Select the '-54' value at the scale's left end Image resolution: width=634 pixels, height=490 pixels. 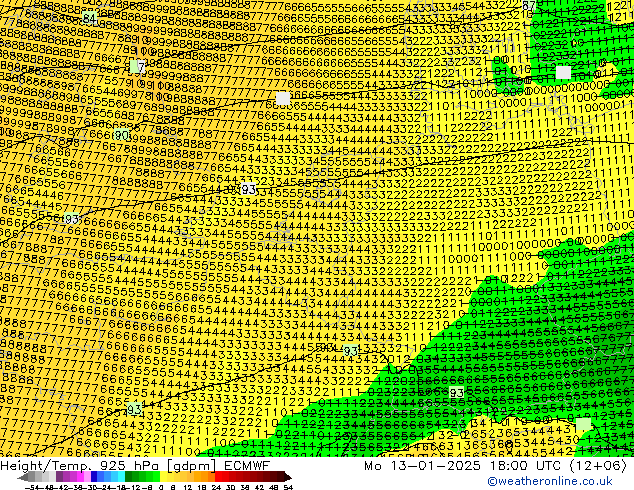(x=32, y=488)
